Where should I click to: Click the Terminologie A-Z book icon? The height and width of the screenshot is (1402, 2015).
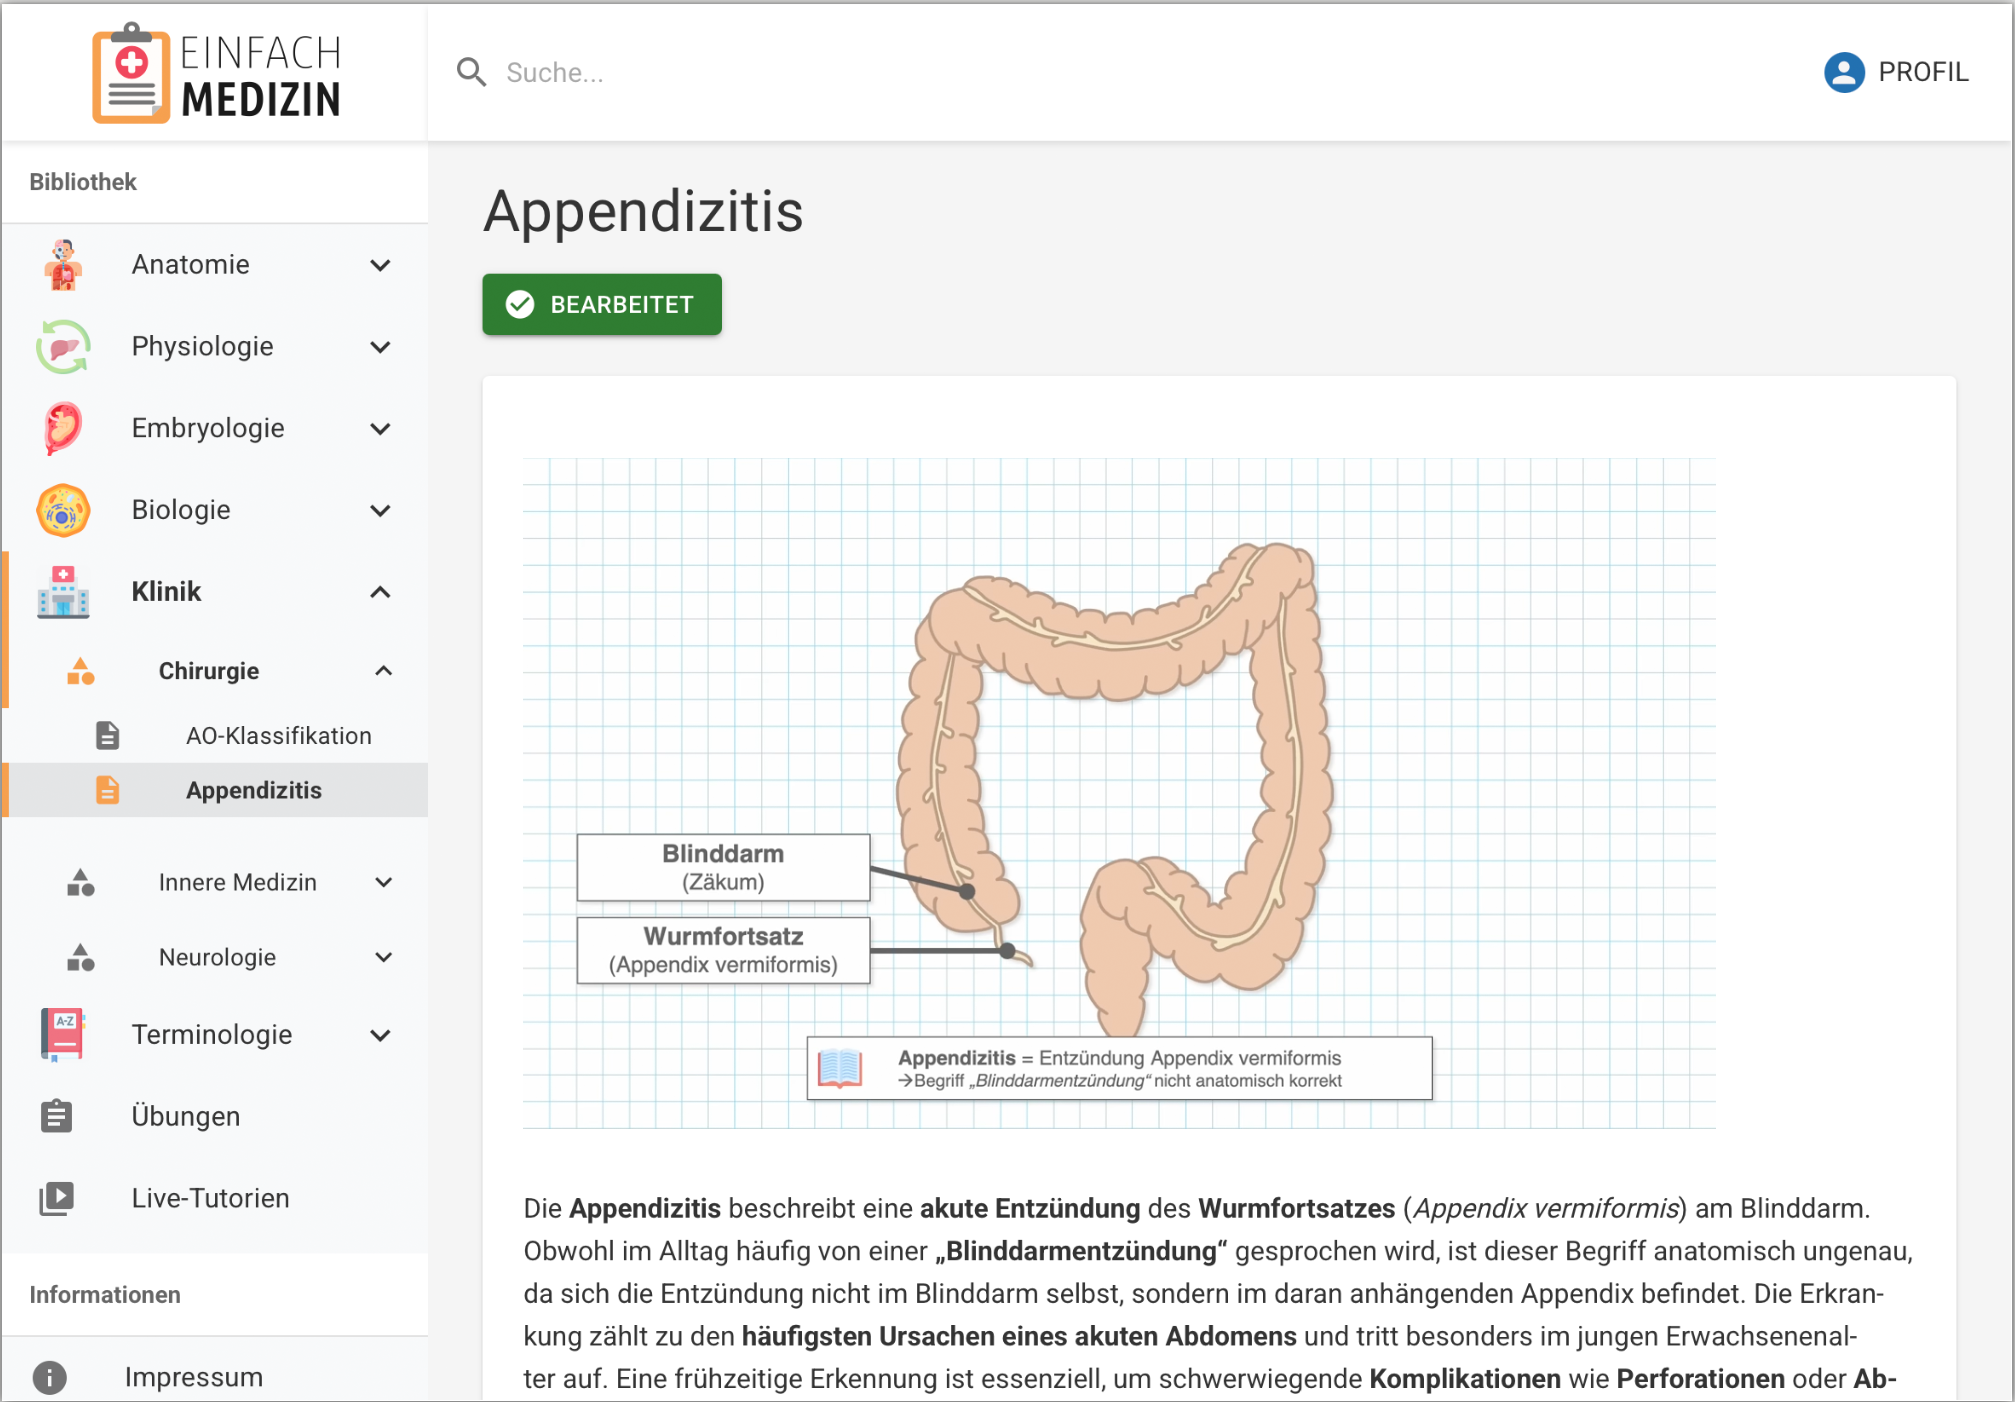(63, 1035)
